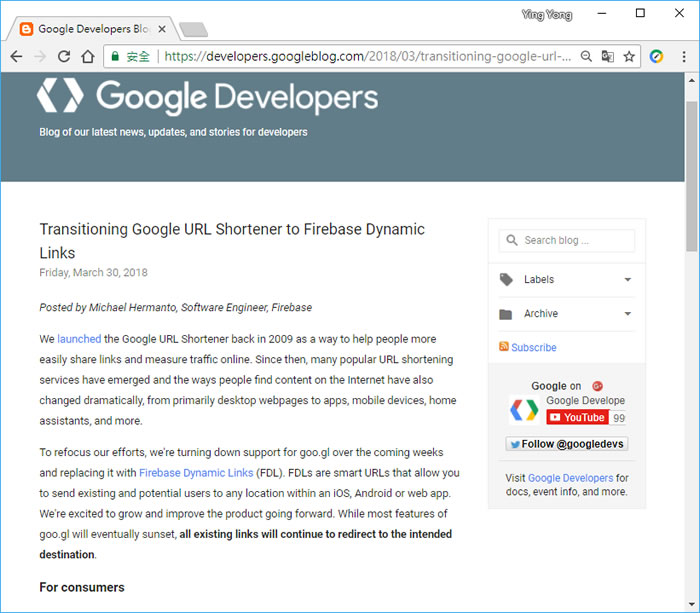
Task: Click the YouTube subscriber count 99
Action: [x=619, y=418]
